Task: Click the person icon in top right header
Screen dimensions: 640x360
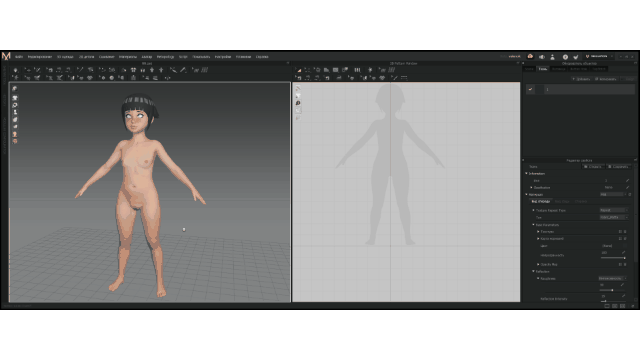Action: pyautogui.click(x=552, y=57)
